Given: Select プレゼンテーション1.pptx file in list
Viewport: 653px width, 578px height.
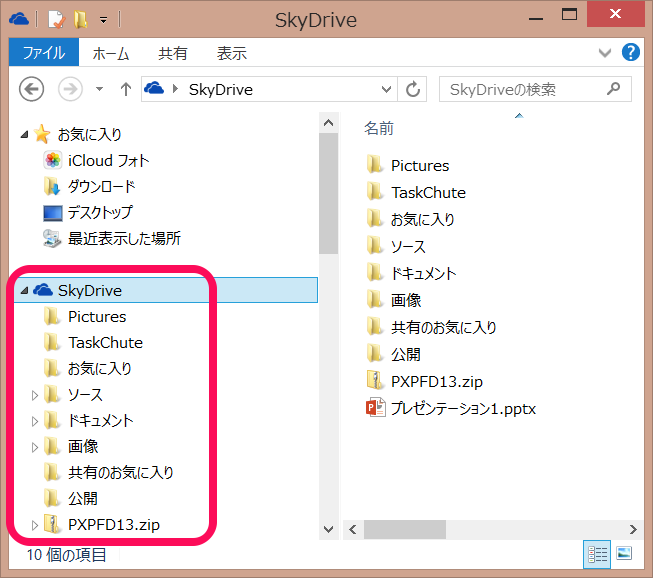Looking at the screenshot, I should (463, 409).
